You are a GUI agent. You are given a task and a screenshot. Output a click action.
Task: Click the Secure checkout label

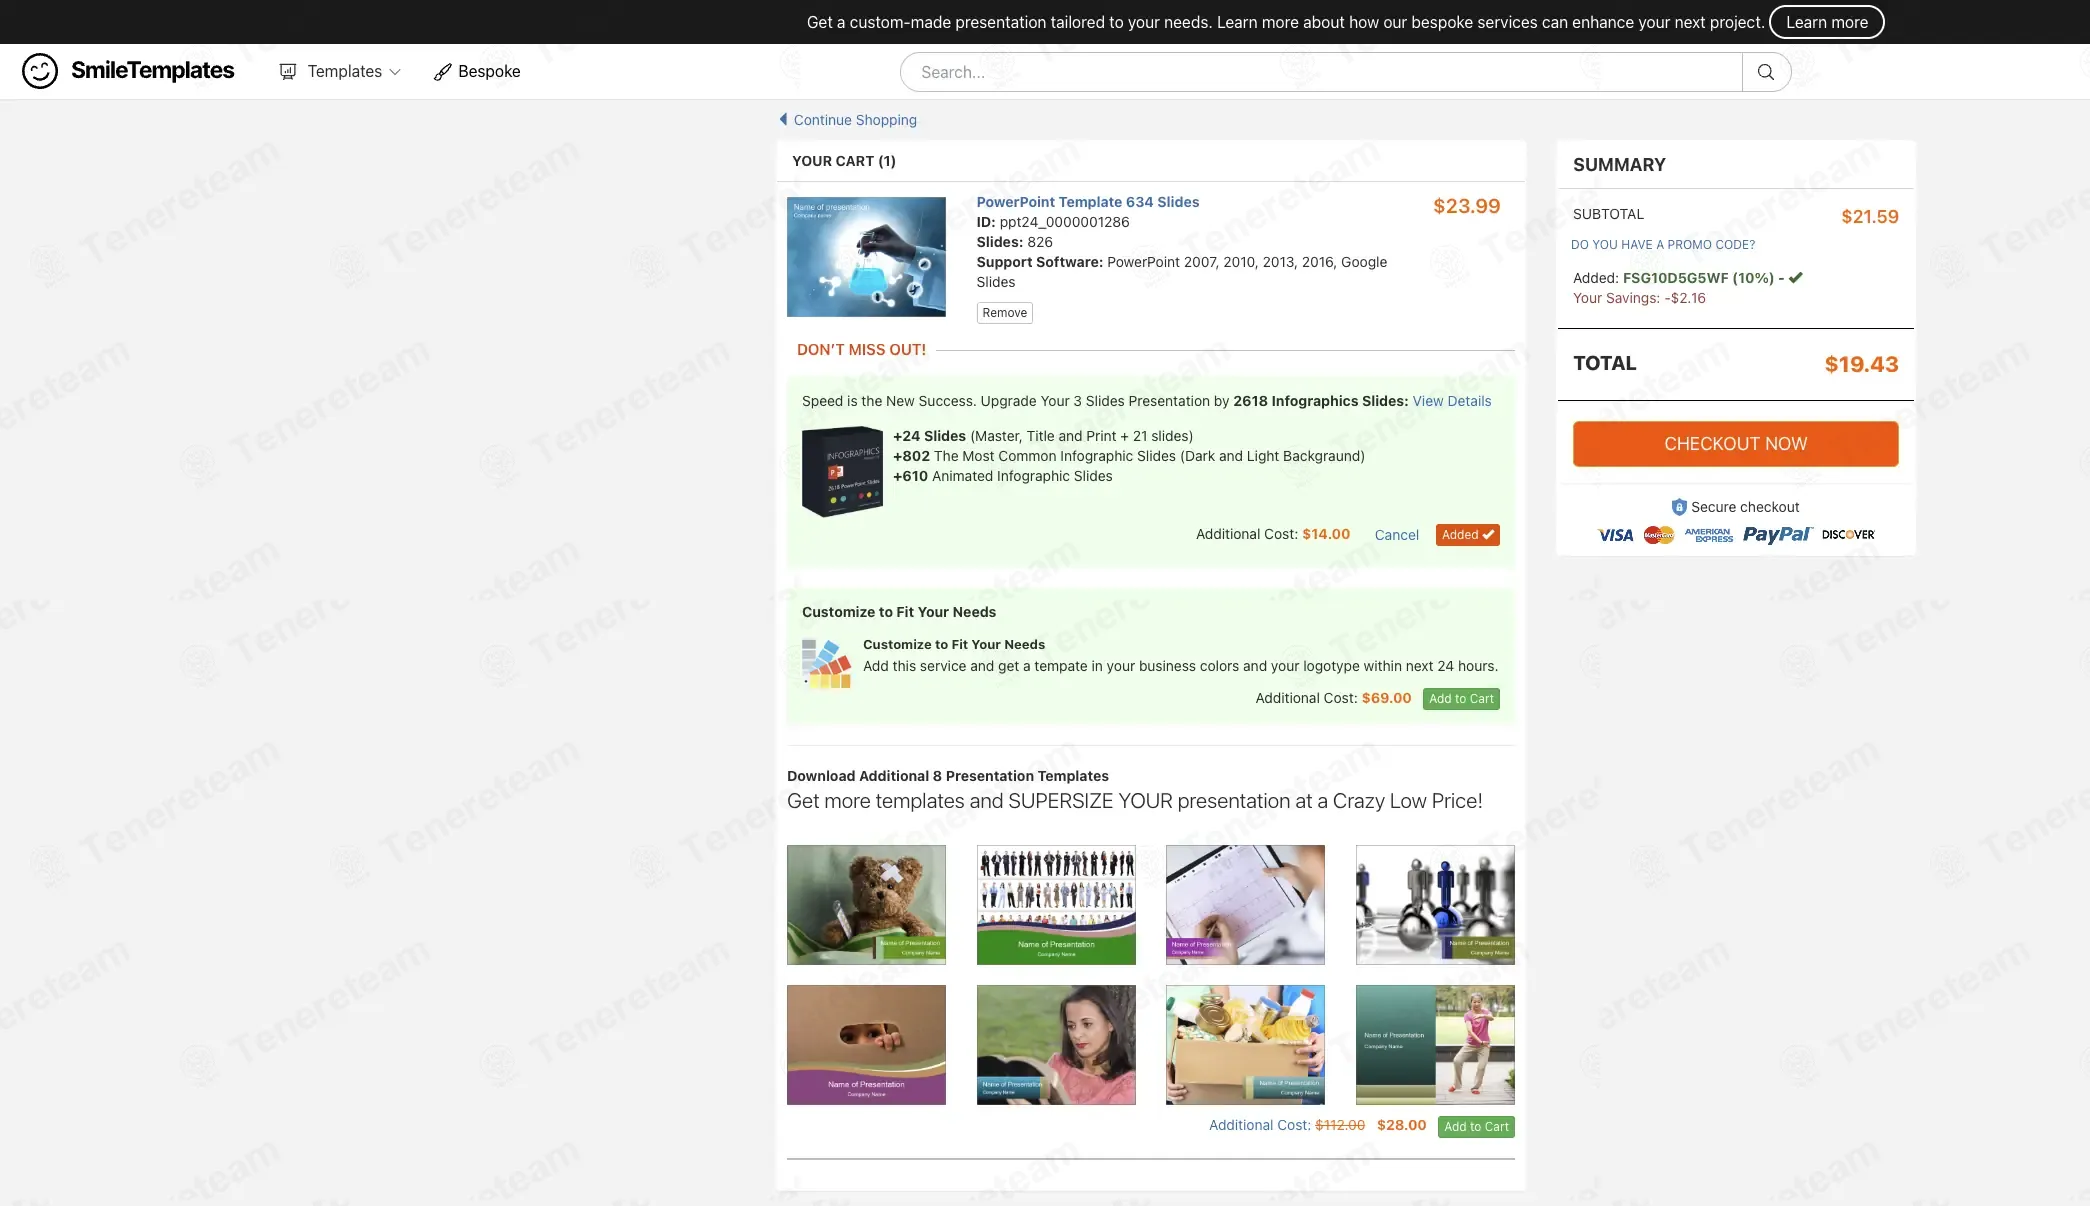coord(1745,507)
